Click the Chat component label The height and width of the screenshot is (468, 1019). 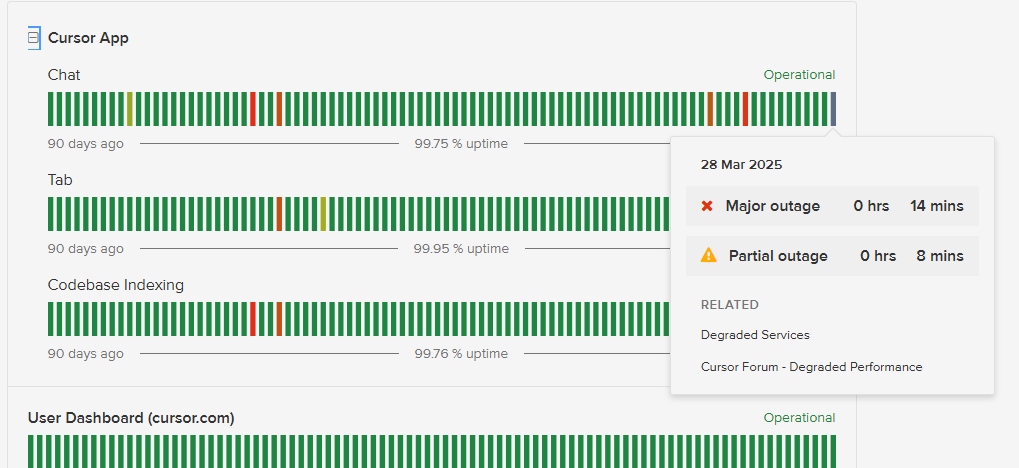coord(64,75)
